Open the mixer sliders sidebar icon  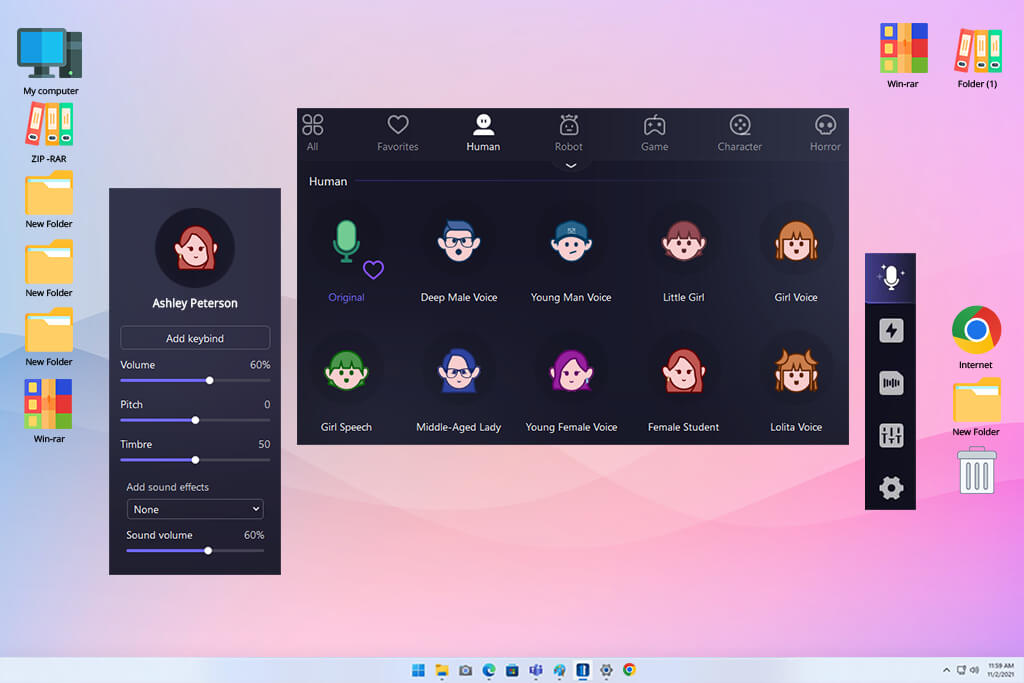coord(890,435)
